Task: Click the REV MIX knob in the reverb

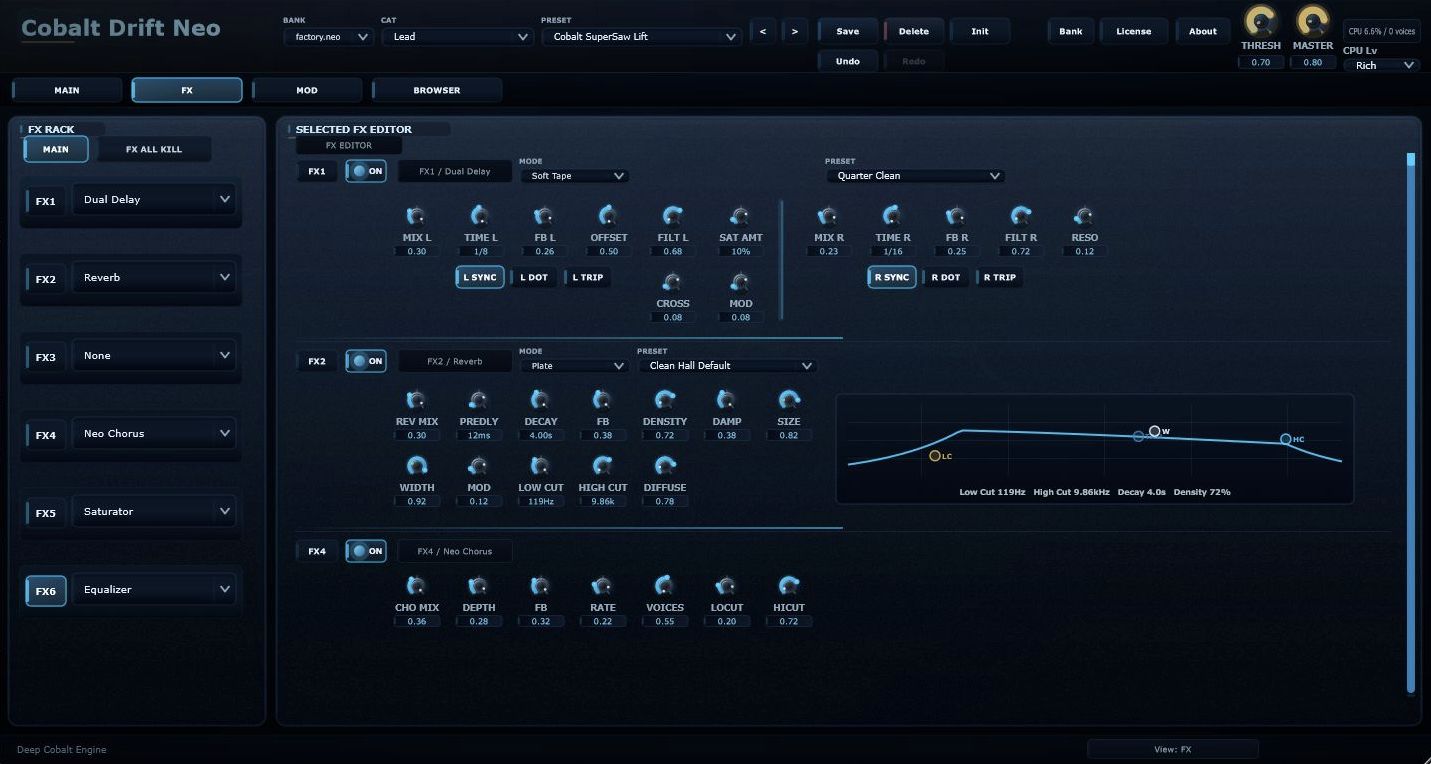Action: coord(416,400)
